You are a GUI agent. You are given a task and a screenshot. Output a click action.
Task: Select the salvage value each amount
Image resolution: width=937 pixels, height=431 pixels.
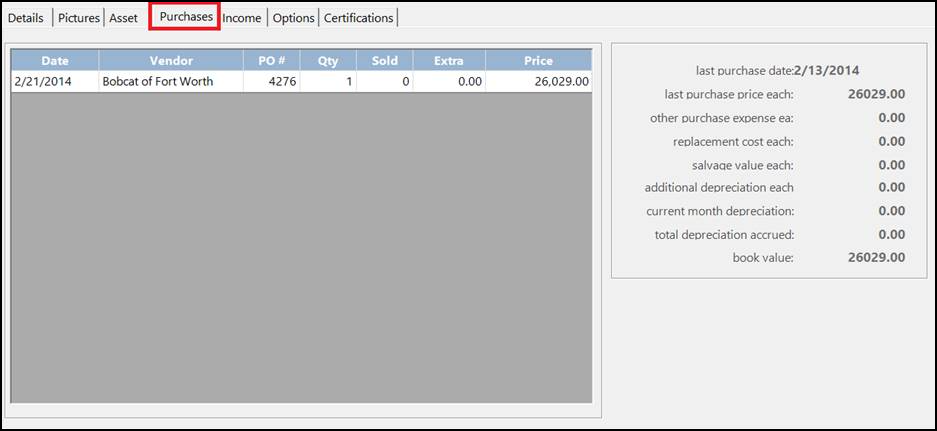tap(891, 165)
